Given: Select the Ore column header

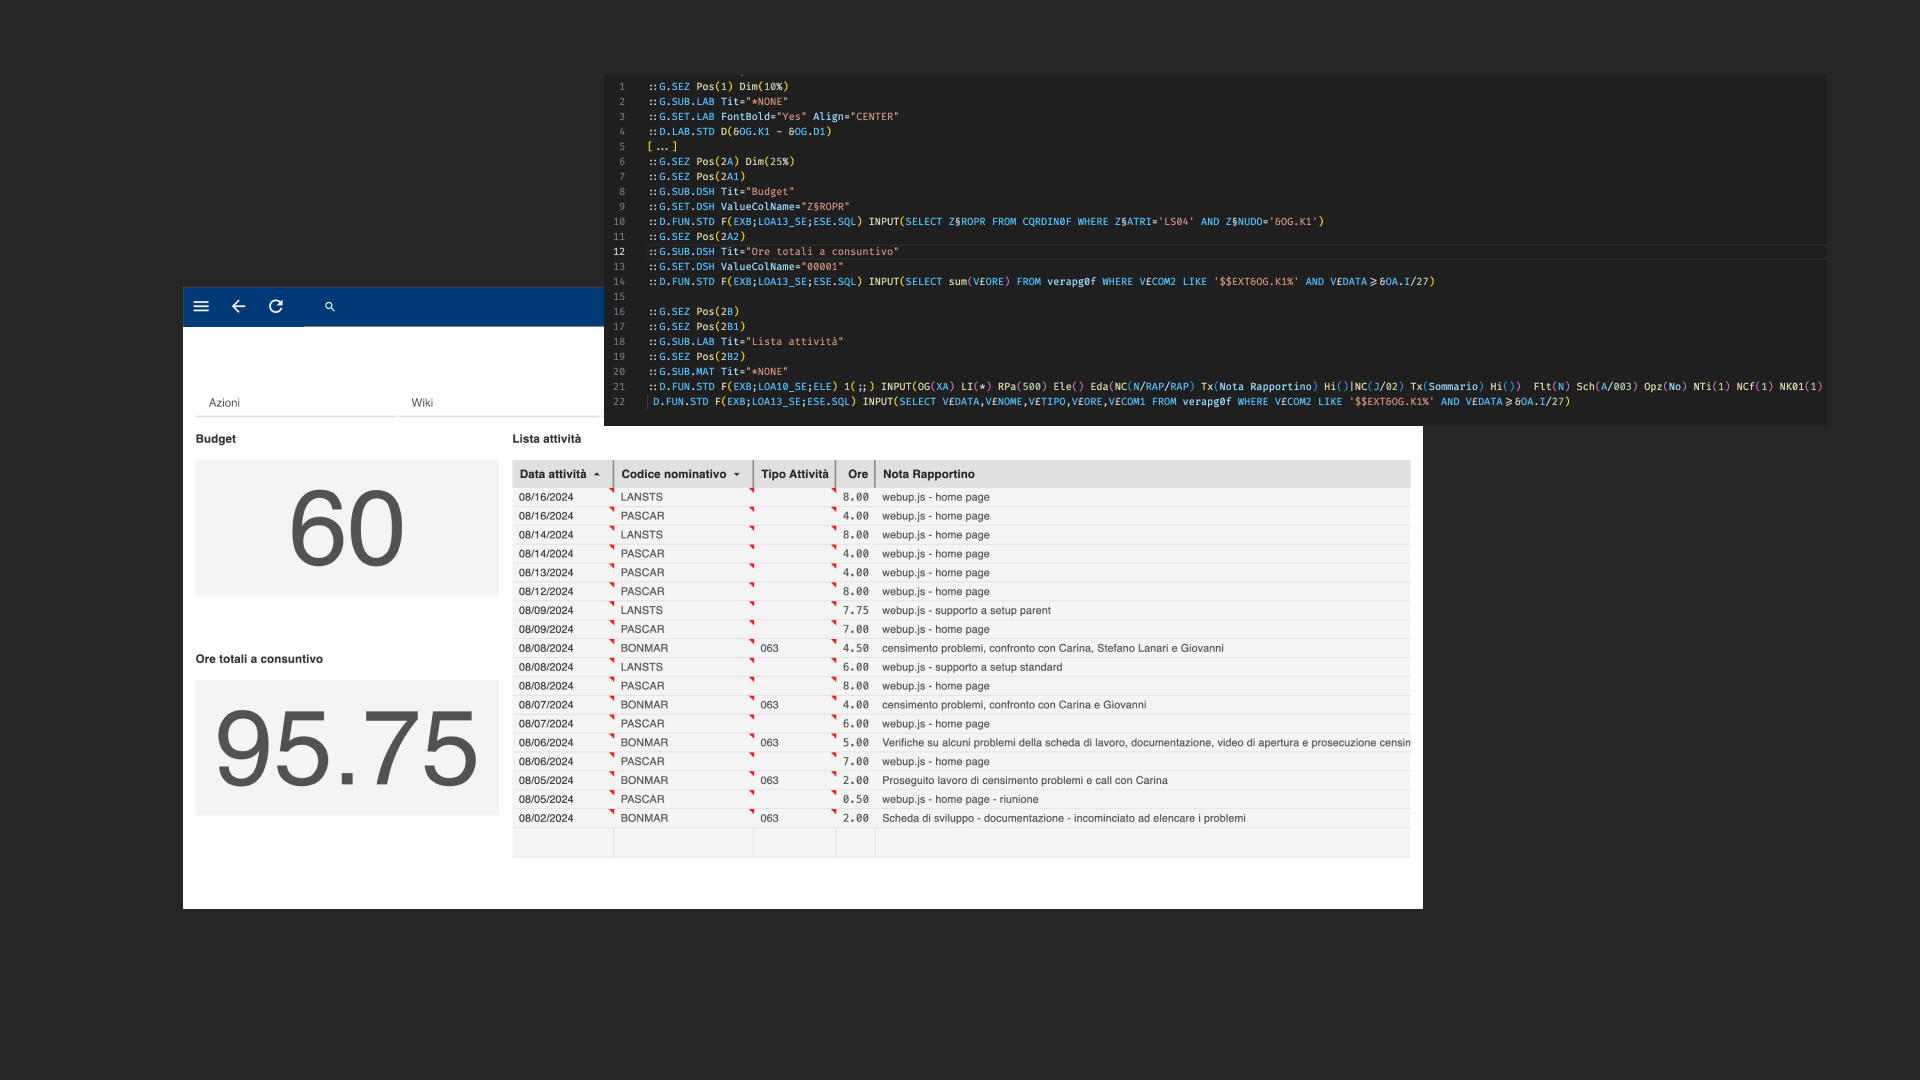Looking at the screenshot, I should coord(857,475).
